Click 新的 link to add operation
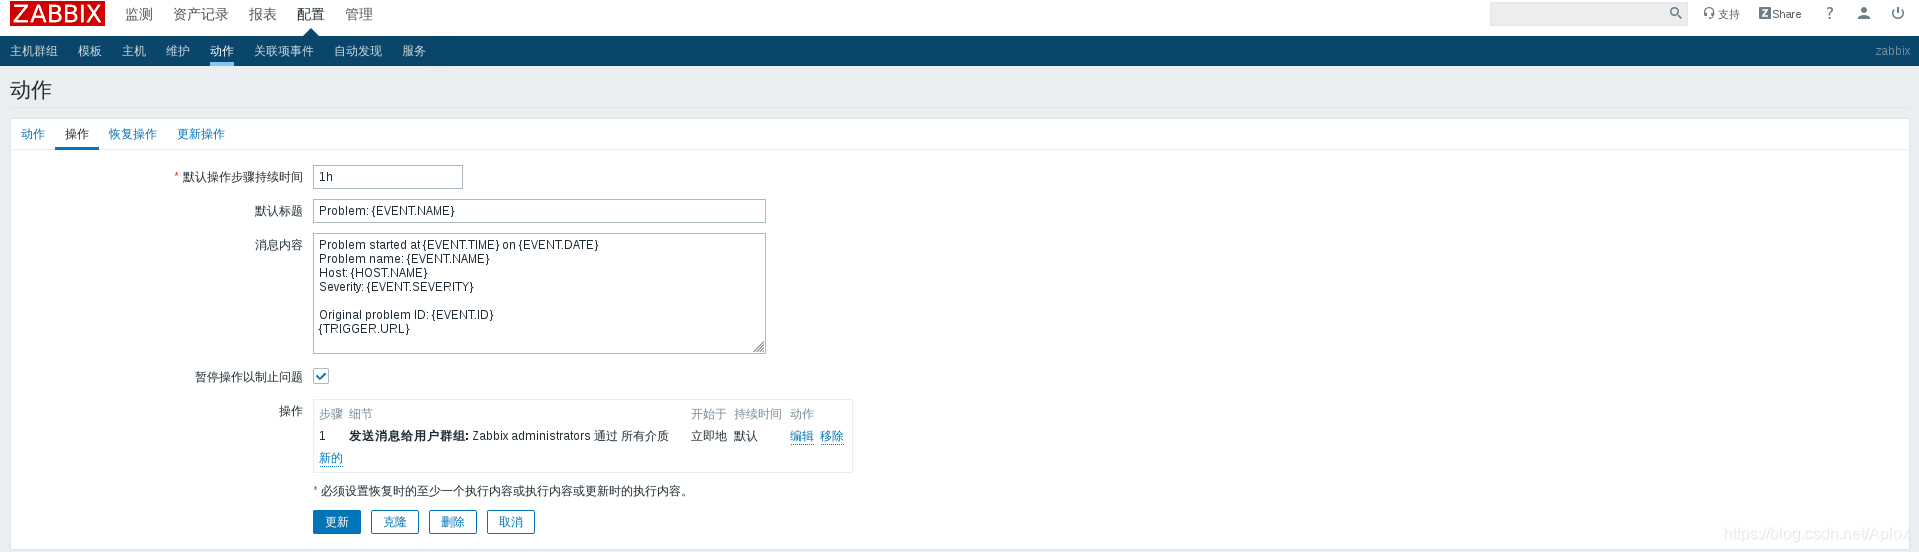1919x552 pixels. (331, 458)
